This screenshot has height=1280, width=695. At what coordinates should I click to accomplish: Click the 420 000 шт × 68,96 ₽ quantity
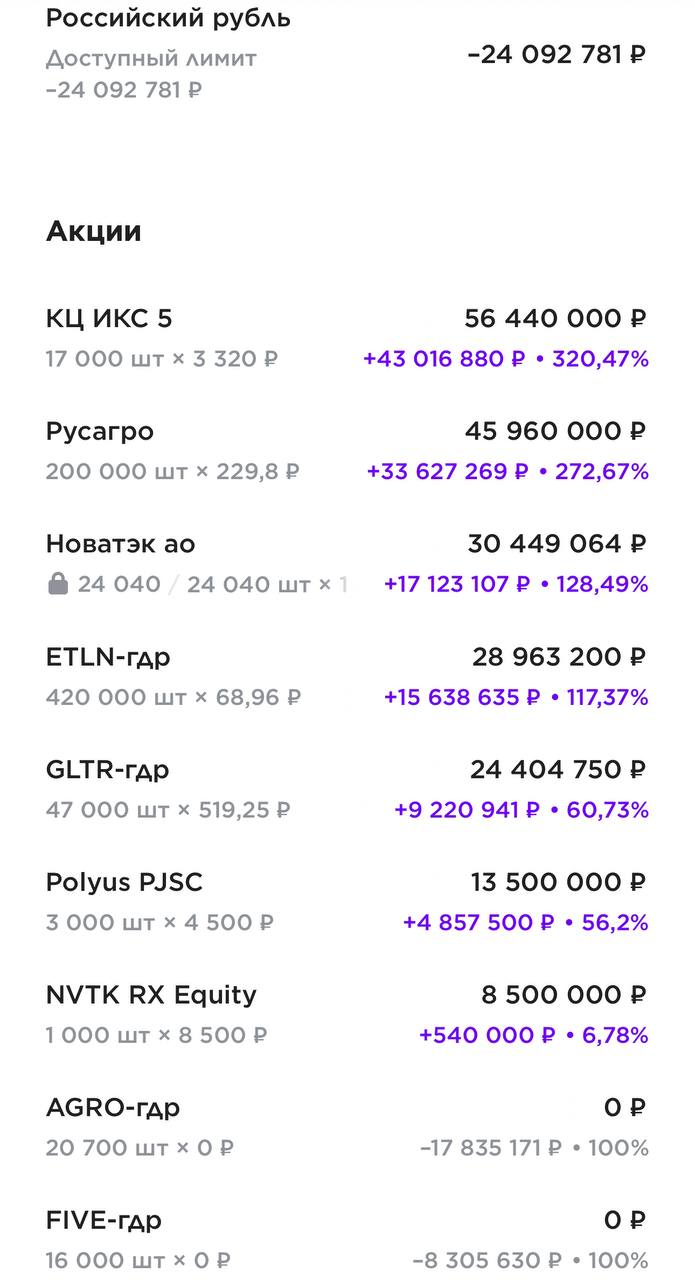coord(173,697)
